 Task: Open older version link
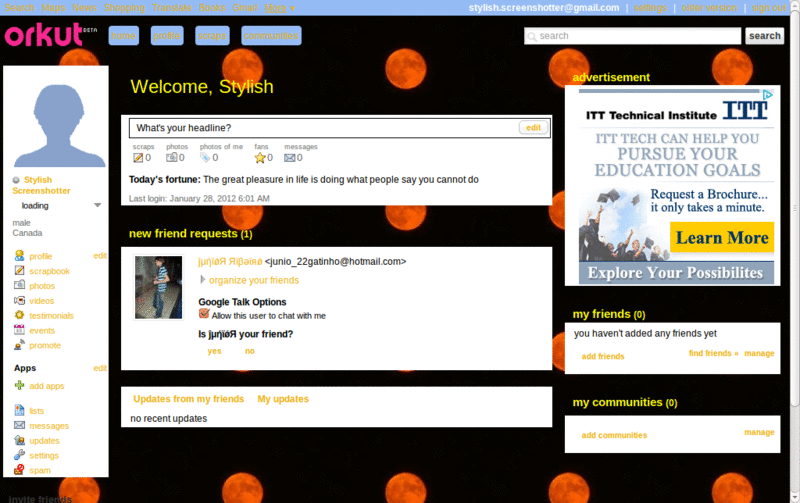pyautogui.click(x=709, y=8)
